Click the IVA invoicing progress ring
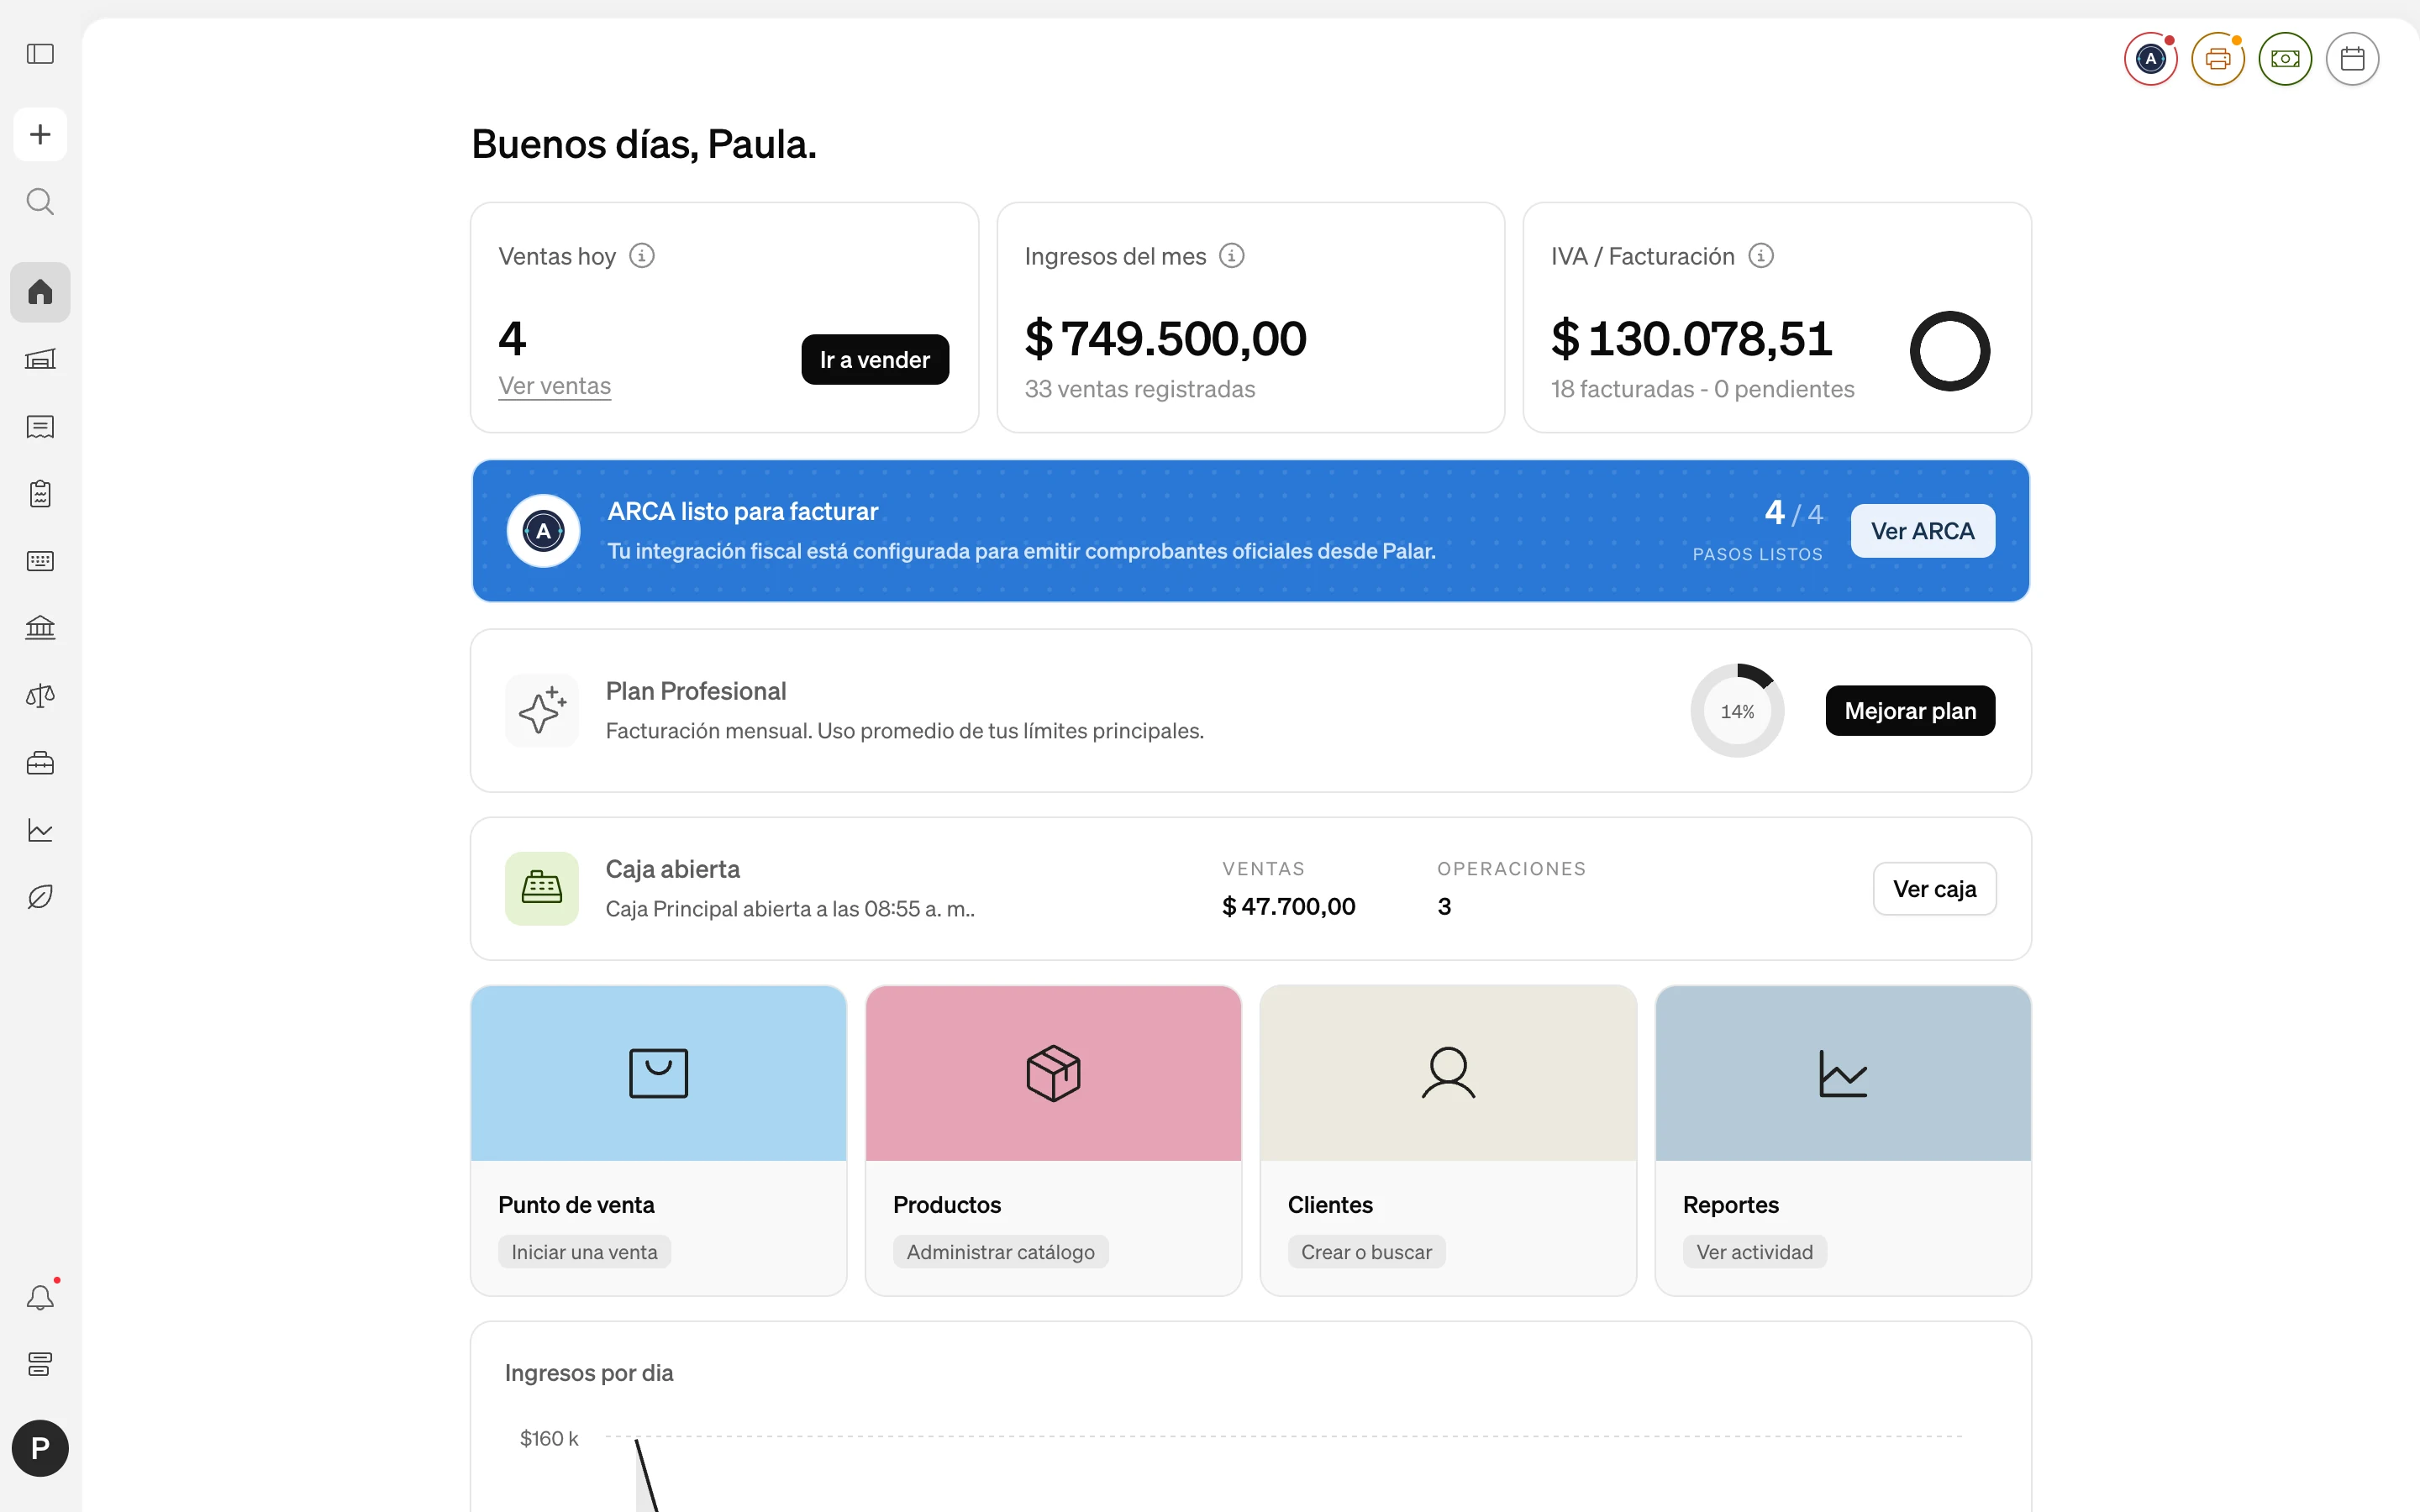Screen dimensions: 2420x1512 1950,351
